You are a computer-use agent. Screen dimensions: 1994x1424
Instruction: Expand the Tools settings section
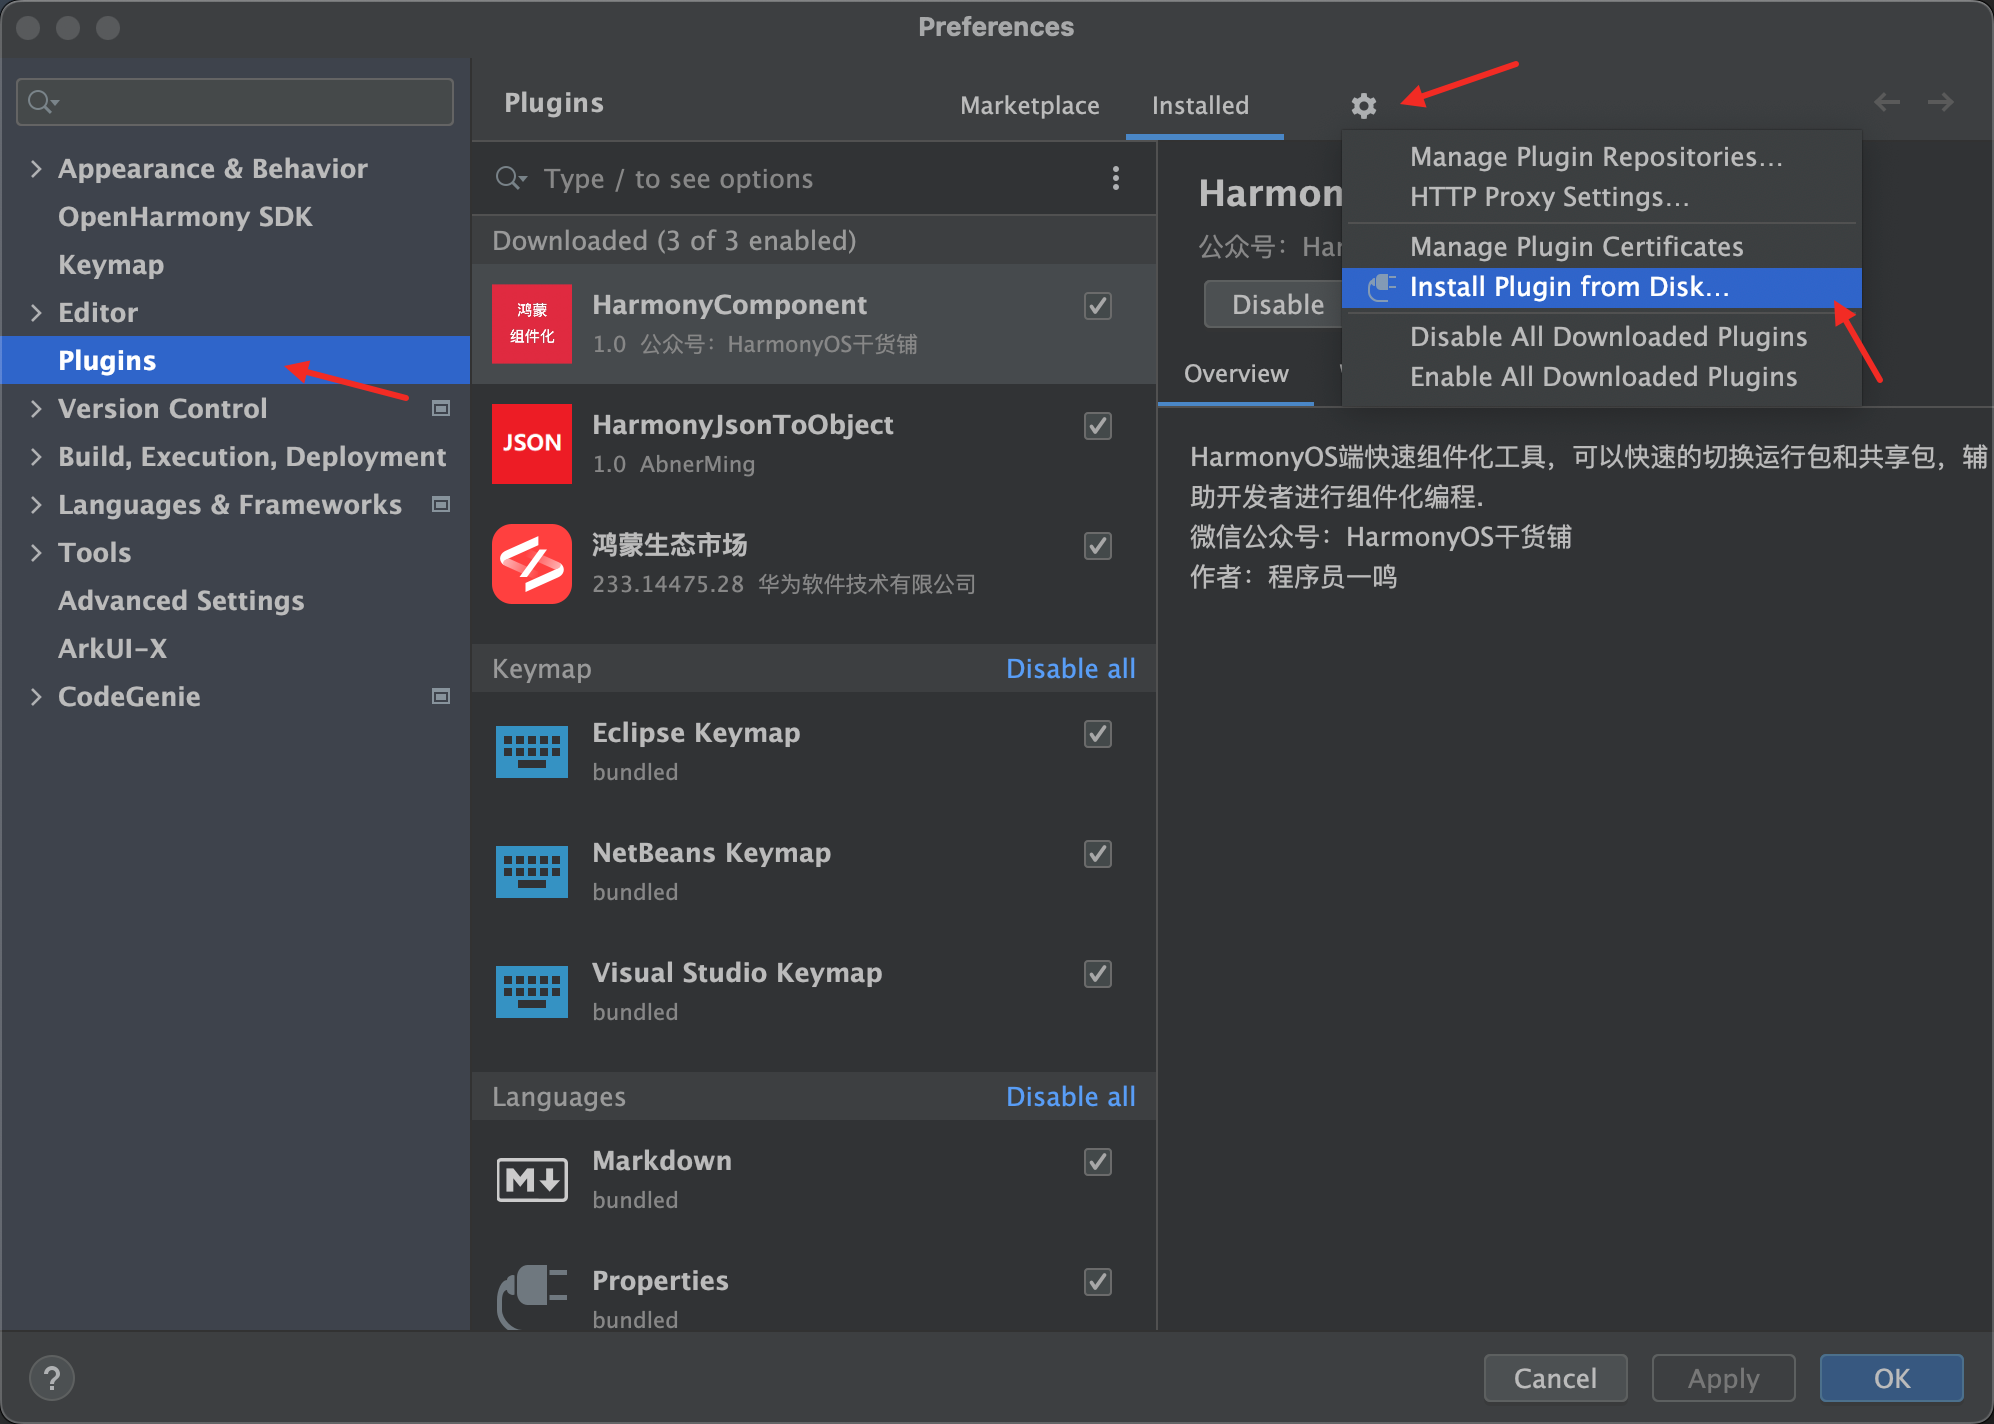point(36,552)
